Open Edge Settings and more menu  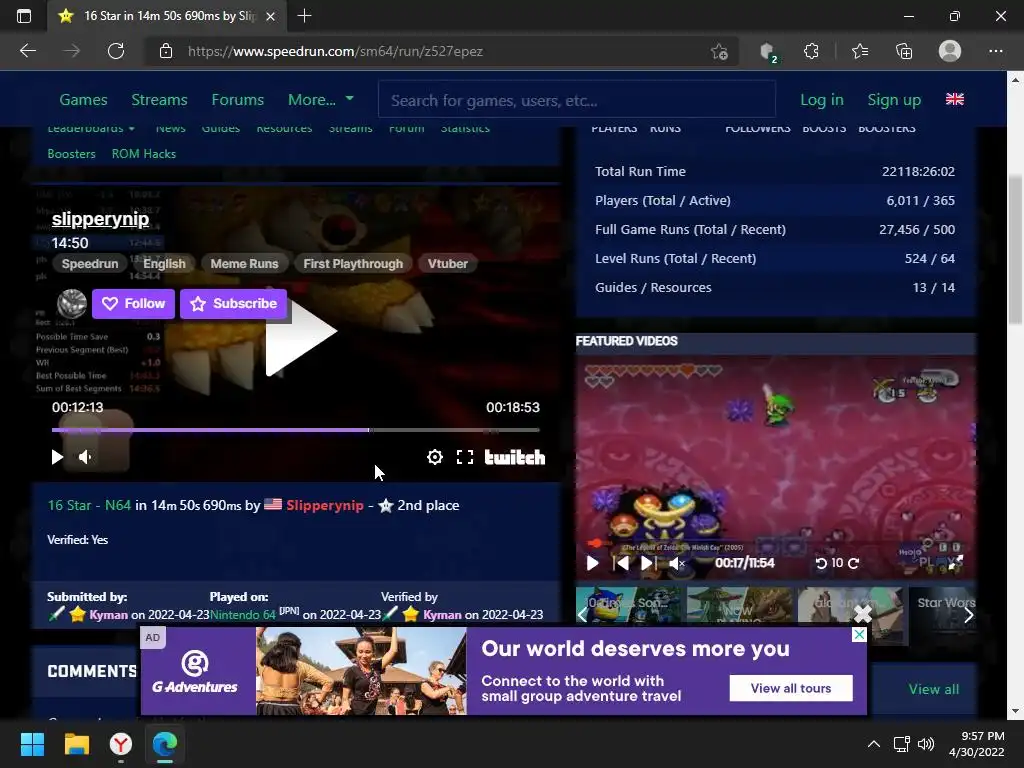(x=995, y=51)
